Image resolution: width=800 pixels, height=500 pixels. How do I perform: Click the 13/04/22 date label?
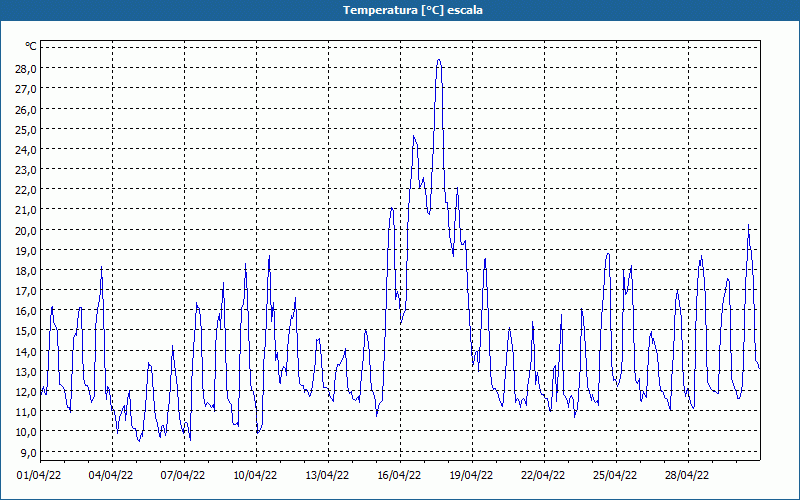327,475
